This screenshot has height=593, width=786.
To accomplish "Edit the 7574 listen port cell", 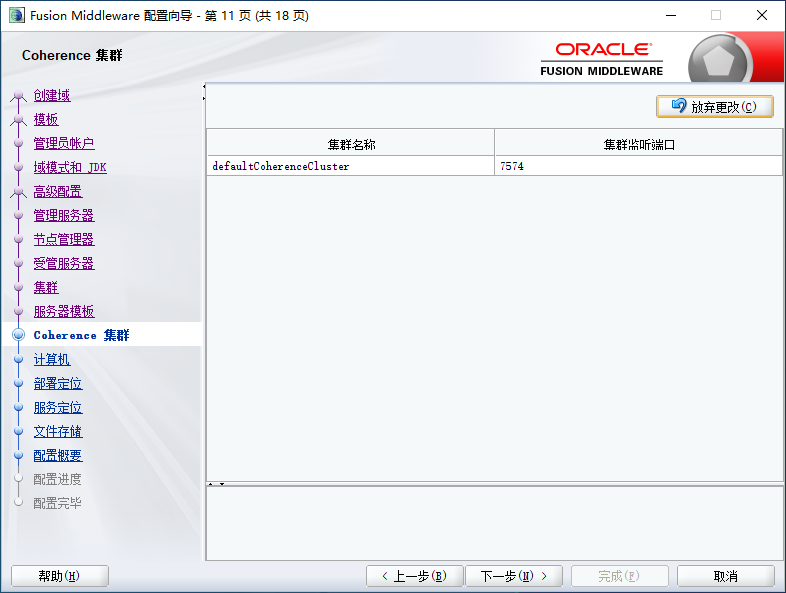I will (x=639, y=166).
